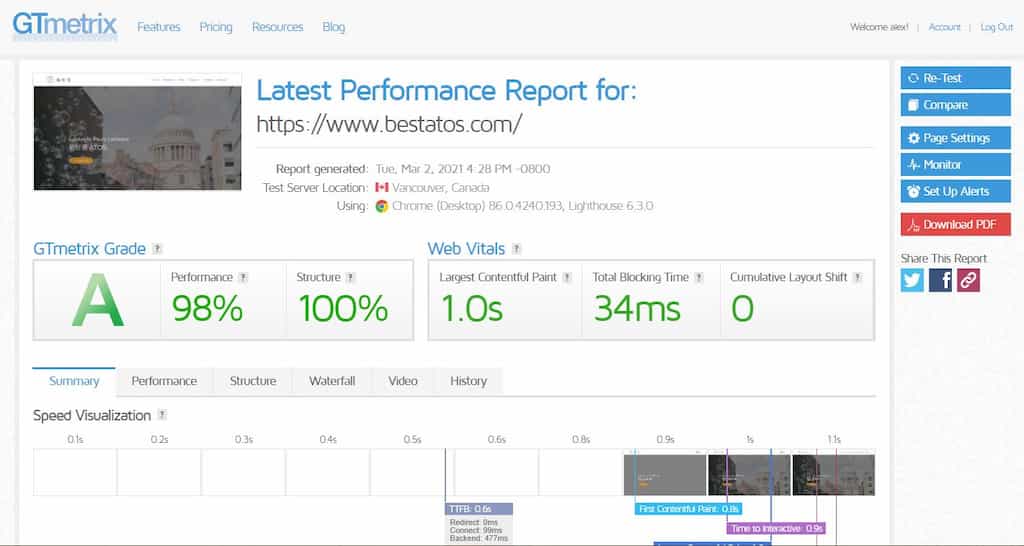Switch to the Structure tab
Screen dimensions: 1024x546
click(253, 381)
